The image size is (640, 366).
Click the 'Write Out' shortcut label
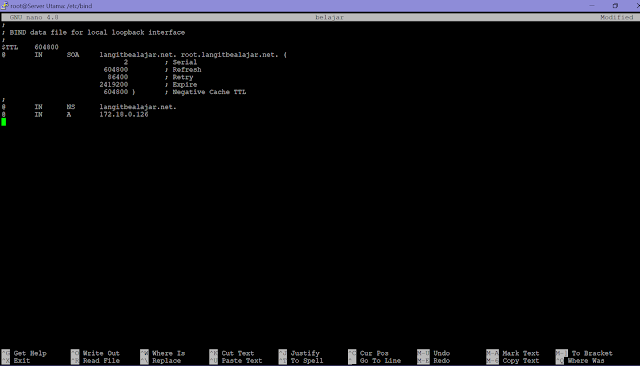coord(101,353)
